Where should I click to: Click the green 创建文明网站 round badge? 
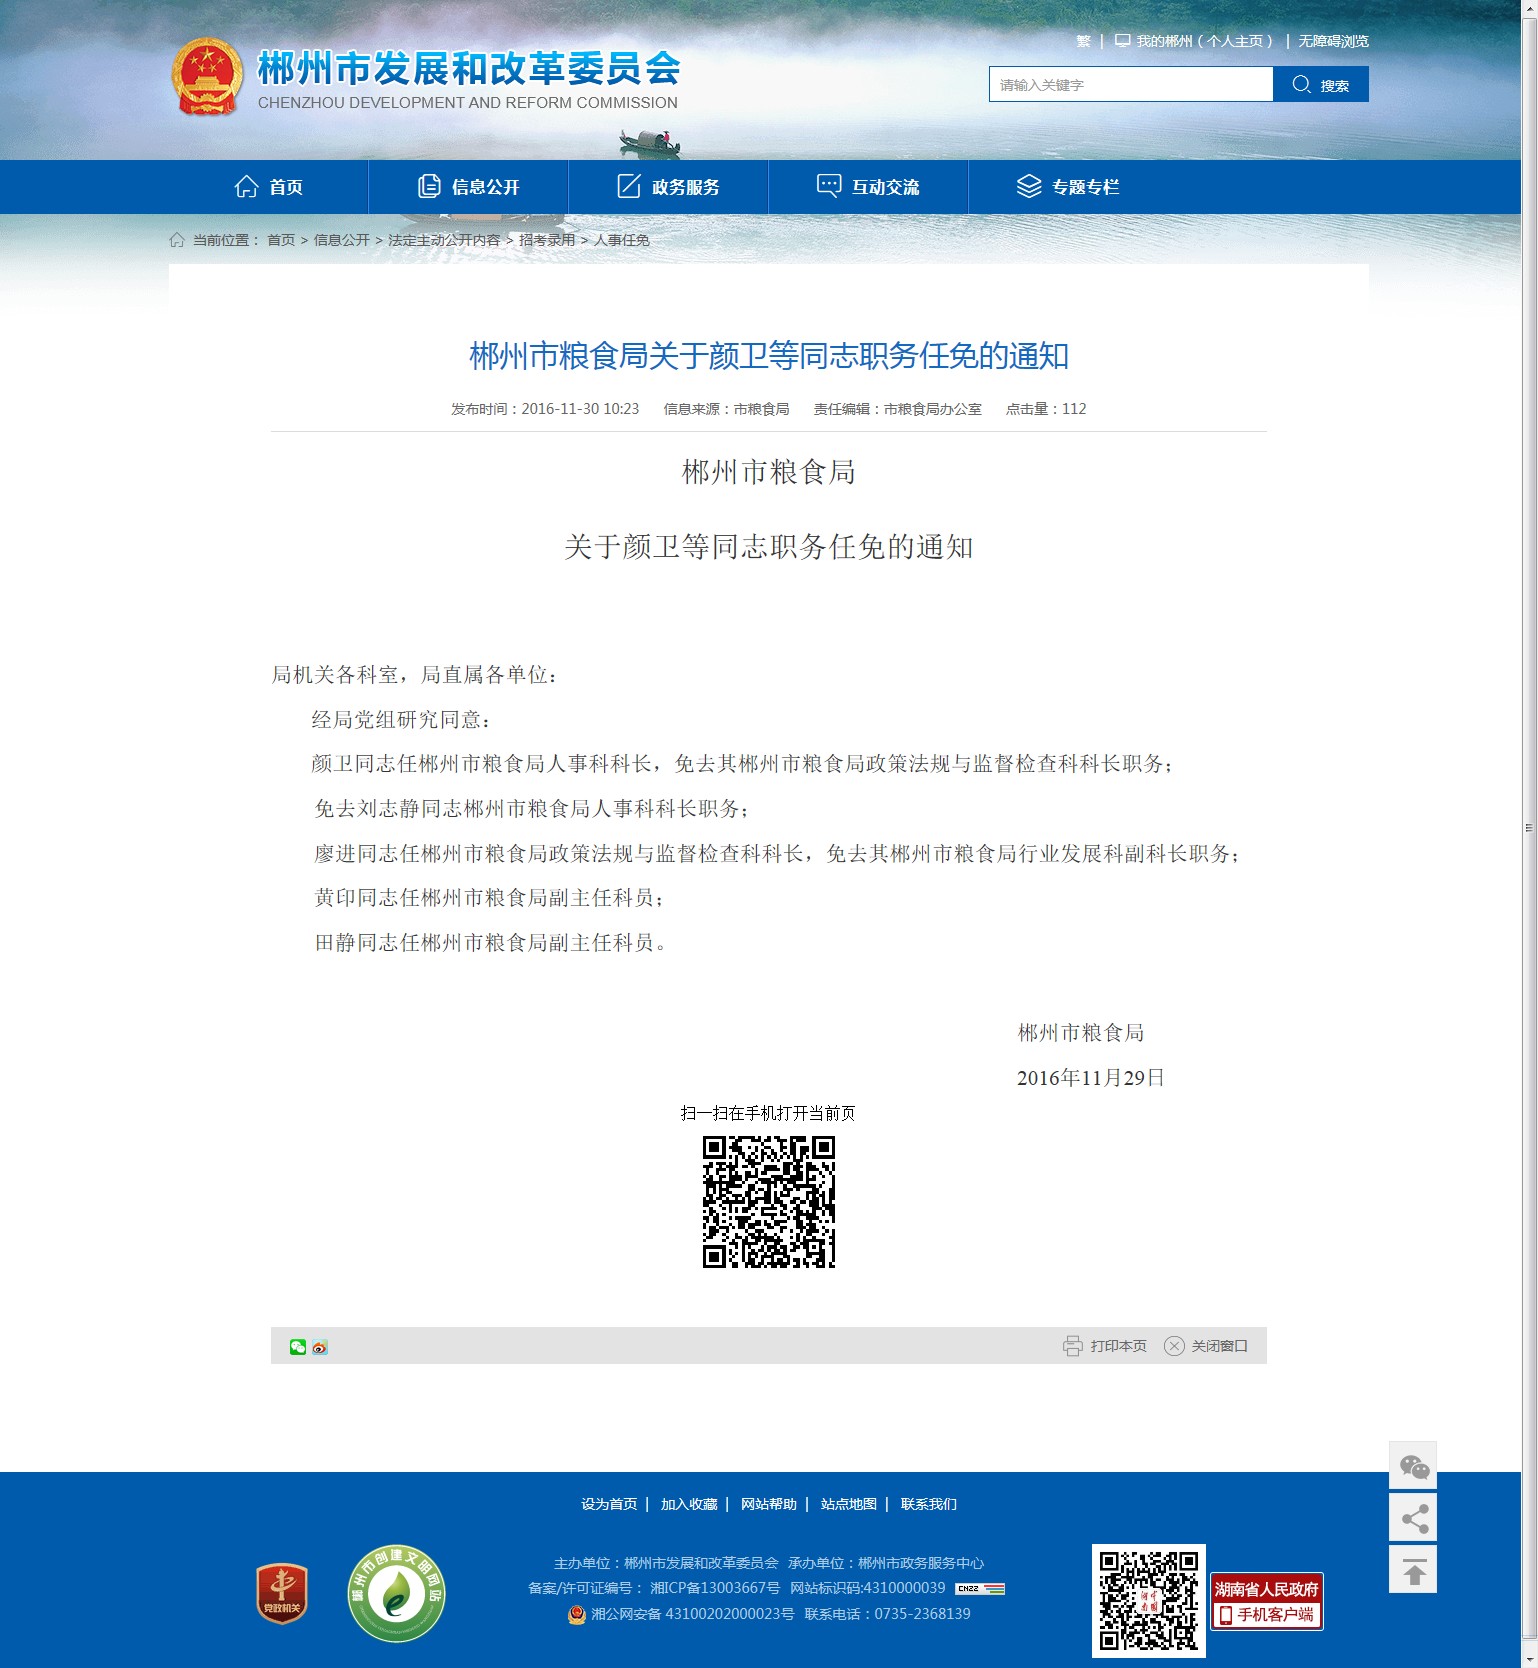click(x=397, y=1594)
